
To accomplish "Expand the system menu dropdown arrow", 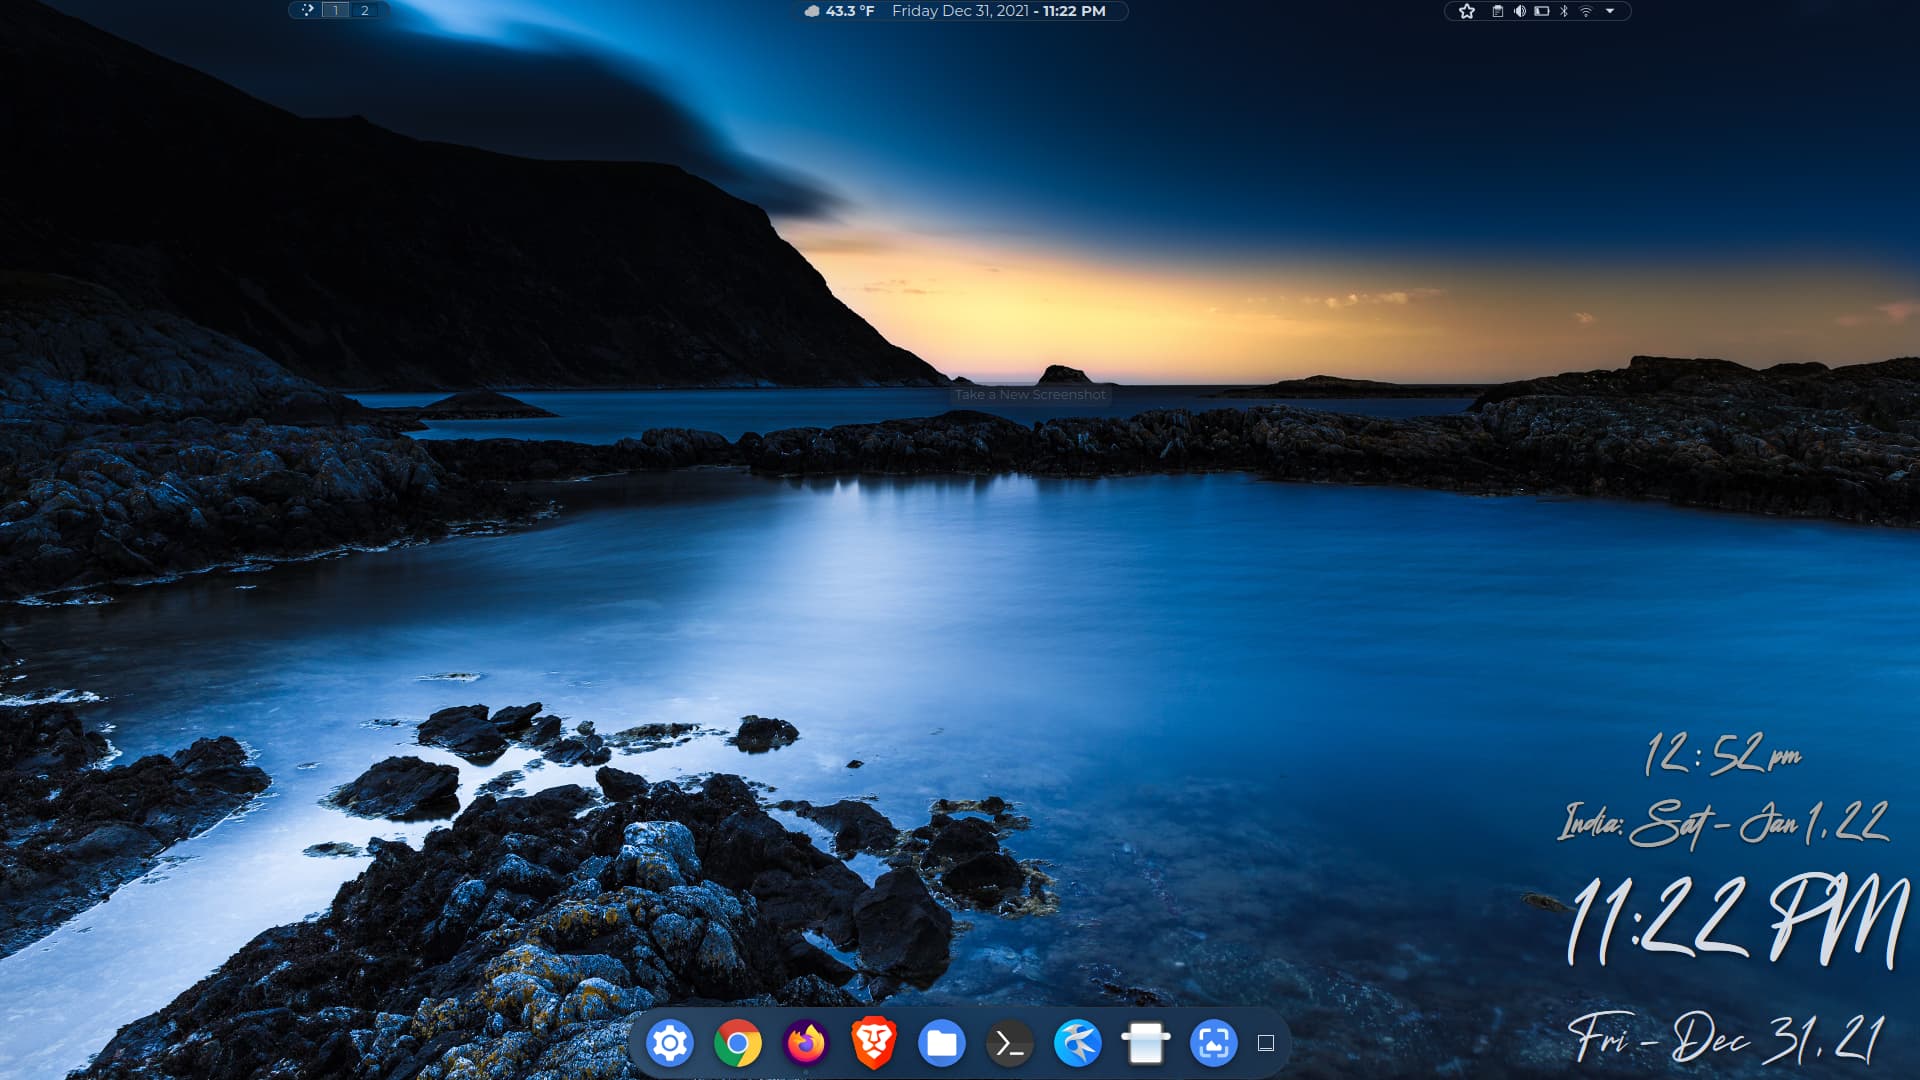I will pos(1610,11).
